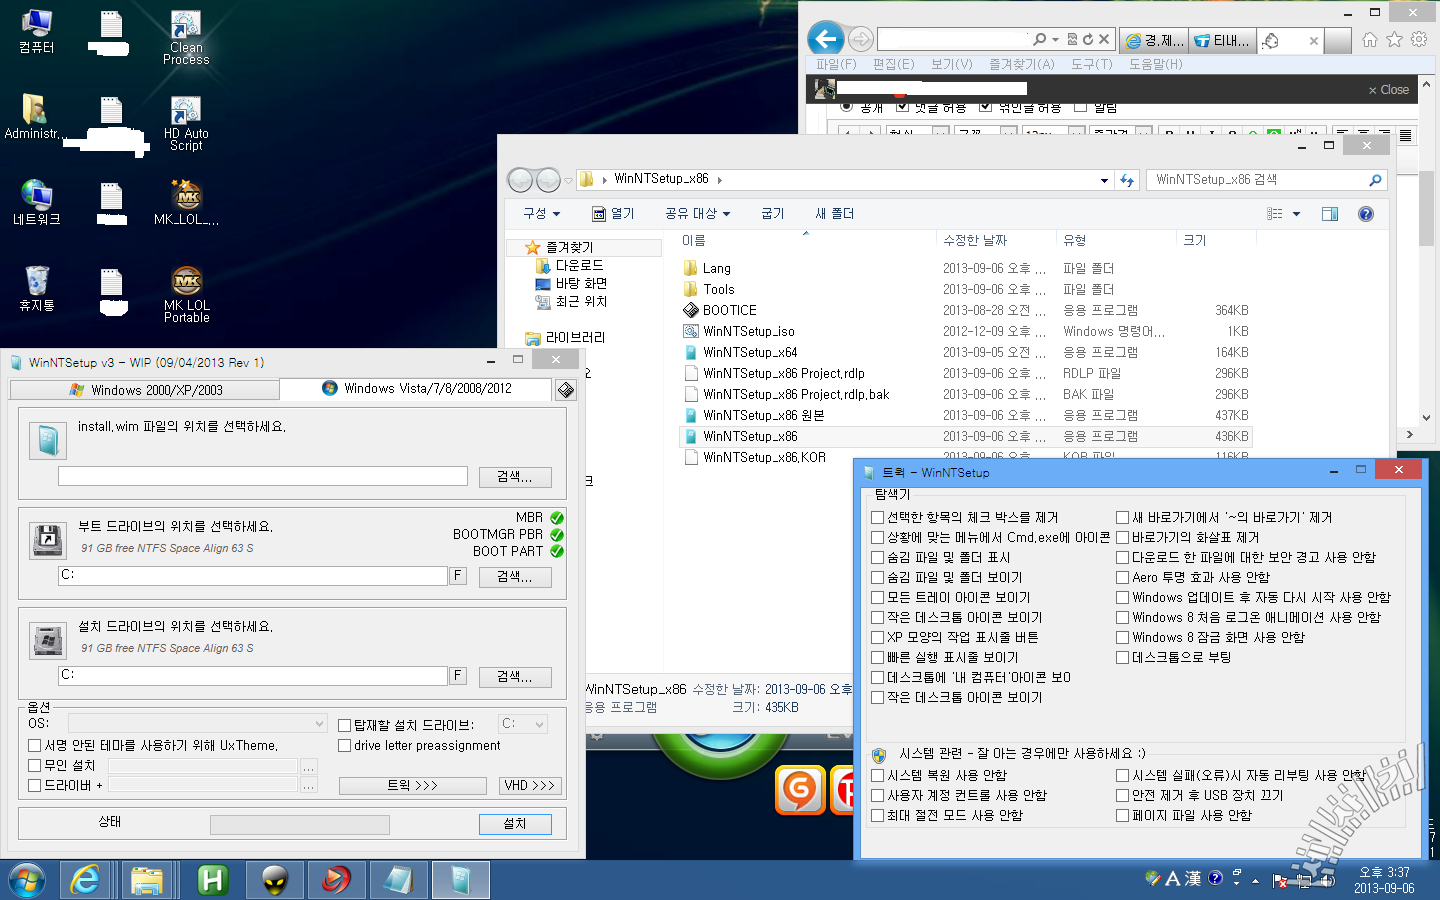Click the green H taskbar icon

coord(212,880)
